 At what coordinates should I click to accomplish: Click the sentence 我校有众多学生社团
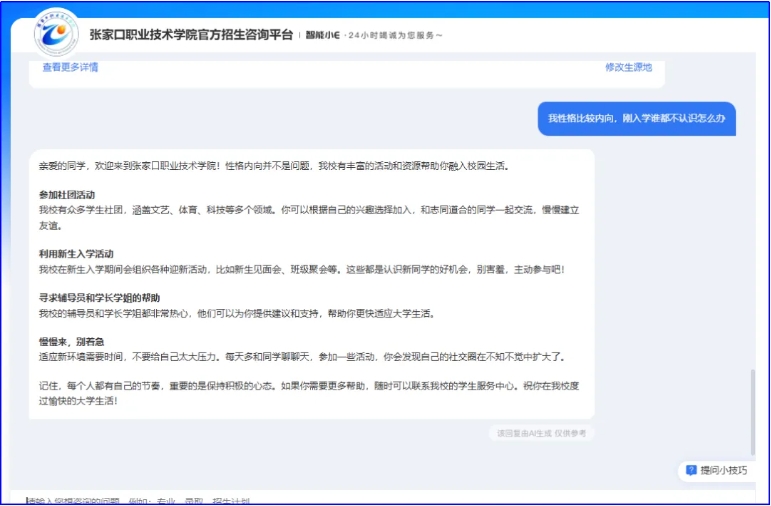coord(309,218)
